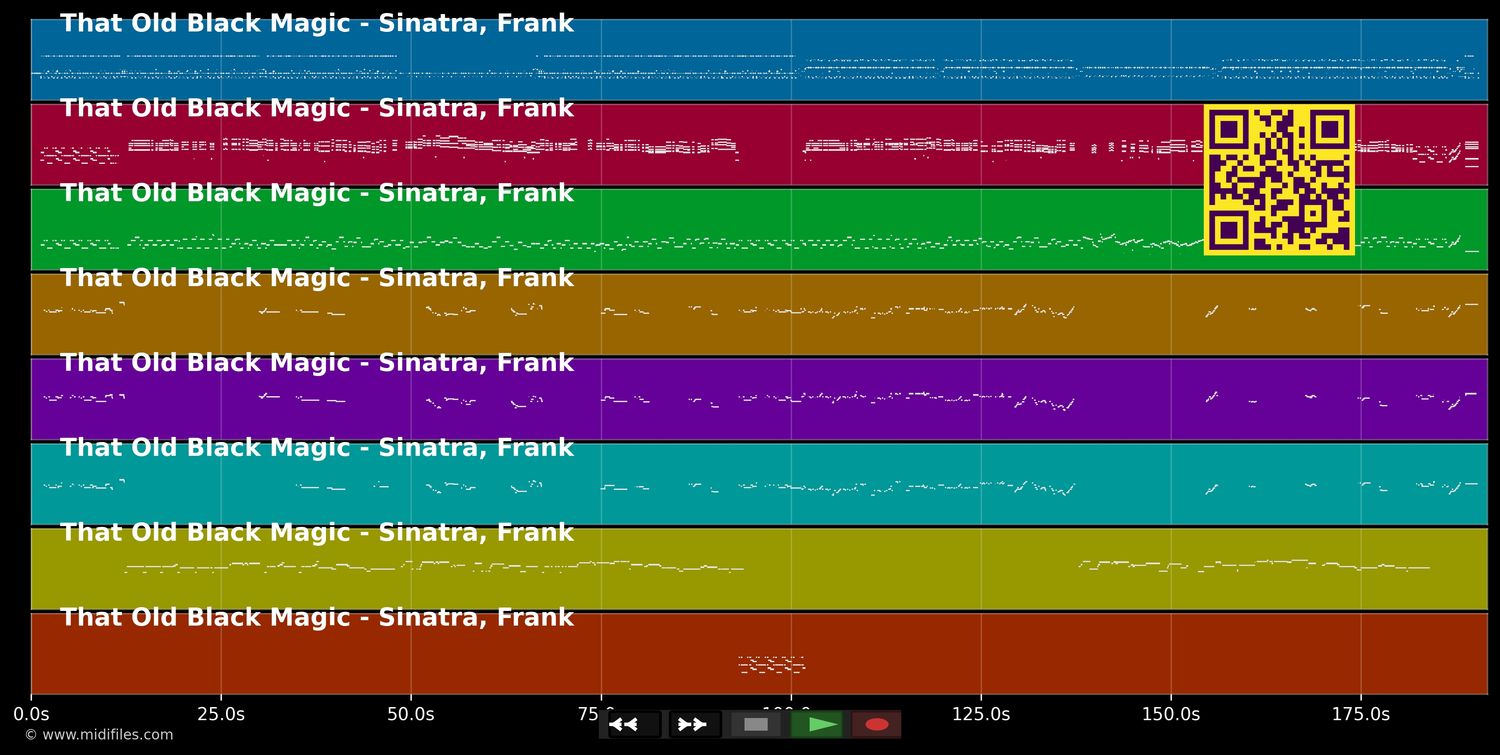Select the purple track lane

click(759, 399)
